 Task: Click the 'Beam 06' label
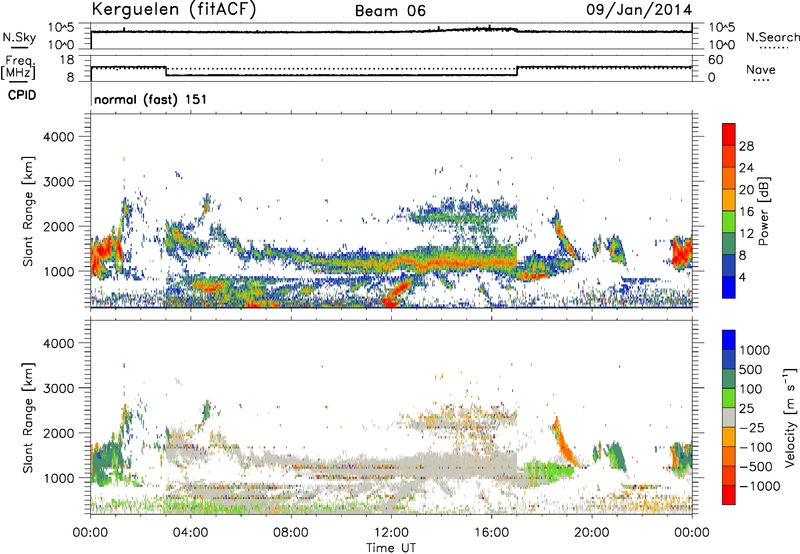tap(390, 11)
